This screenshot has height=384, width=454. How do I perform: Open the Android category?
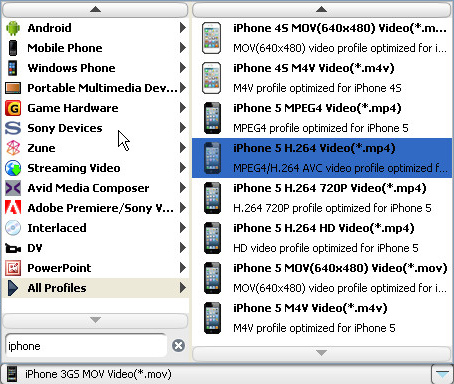(x=95, y=28)
